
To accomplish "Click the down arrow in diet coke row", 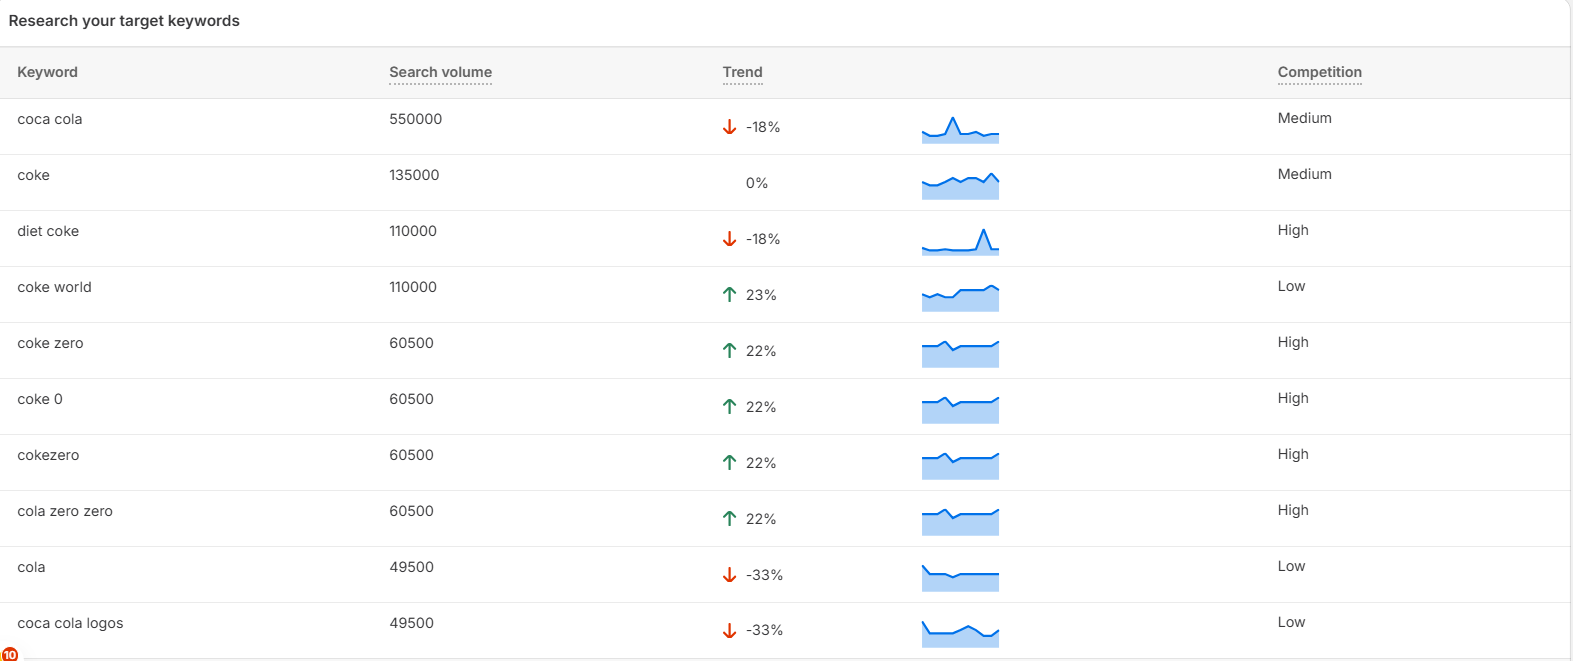I will click(729, 239).
